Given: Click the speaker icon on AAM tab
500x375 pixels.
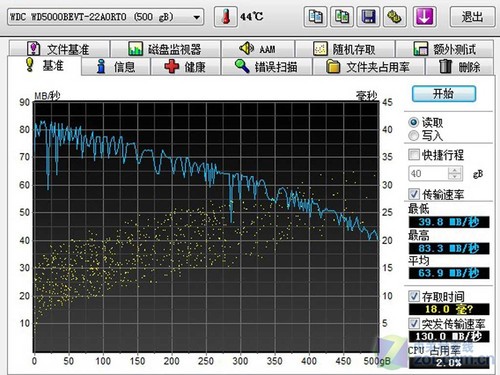Looking at the screenshot, I should [247, 48].
